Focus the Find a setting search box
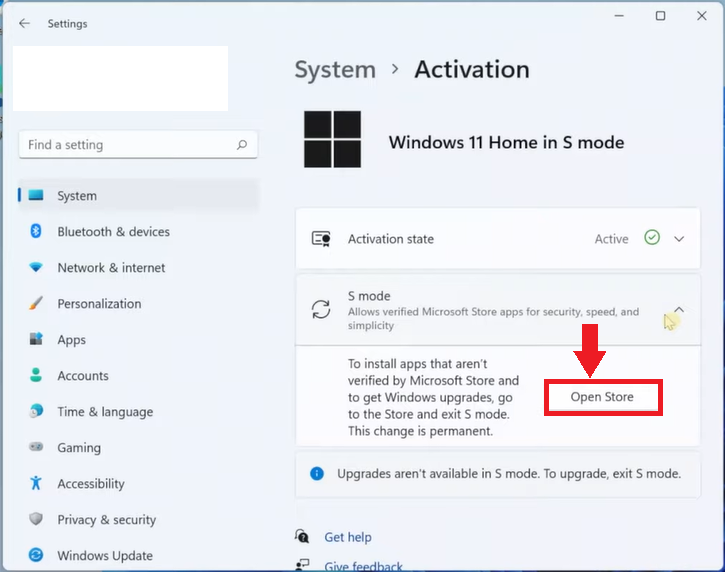725x572 pixels. 125,145
